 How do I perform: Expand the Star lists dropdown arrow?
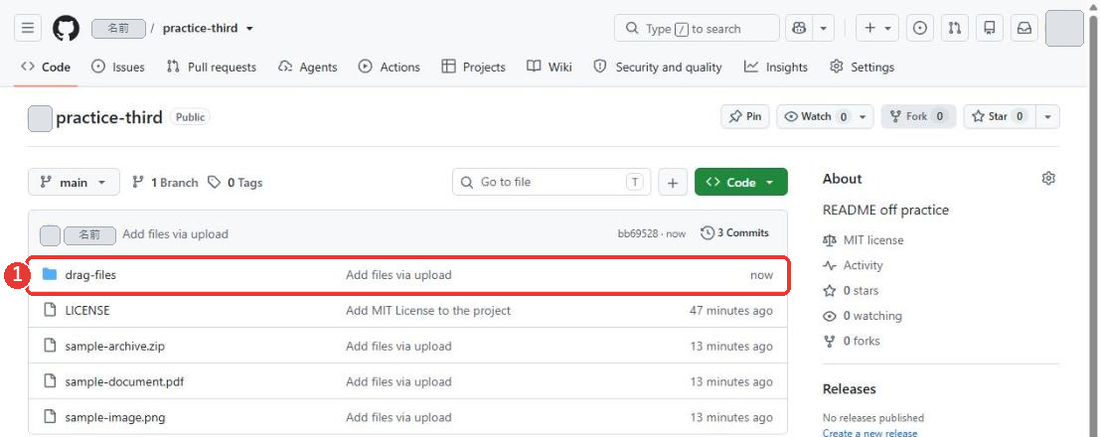[1047, 116]
